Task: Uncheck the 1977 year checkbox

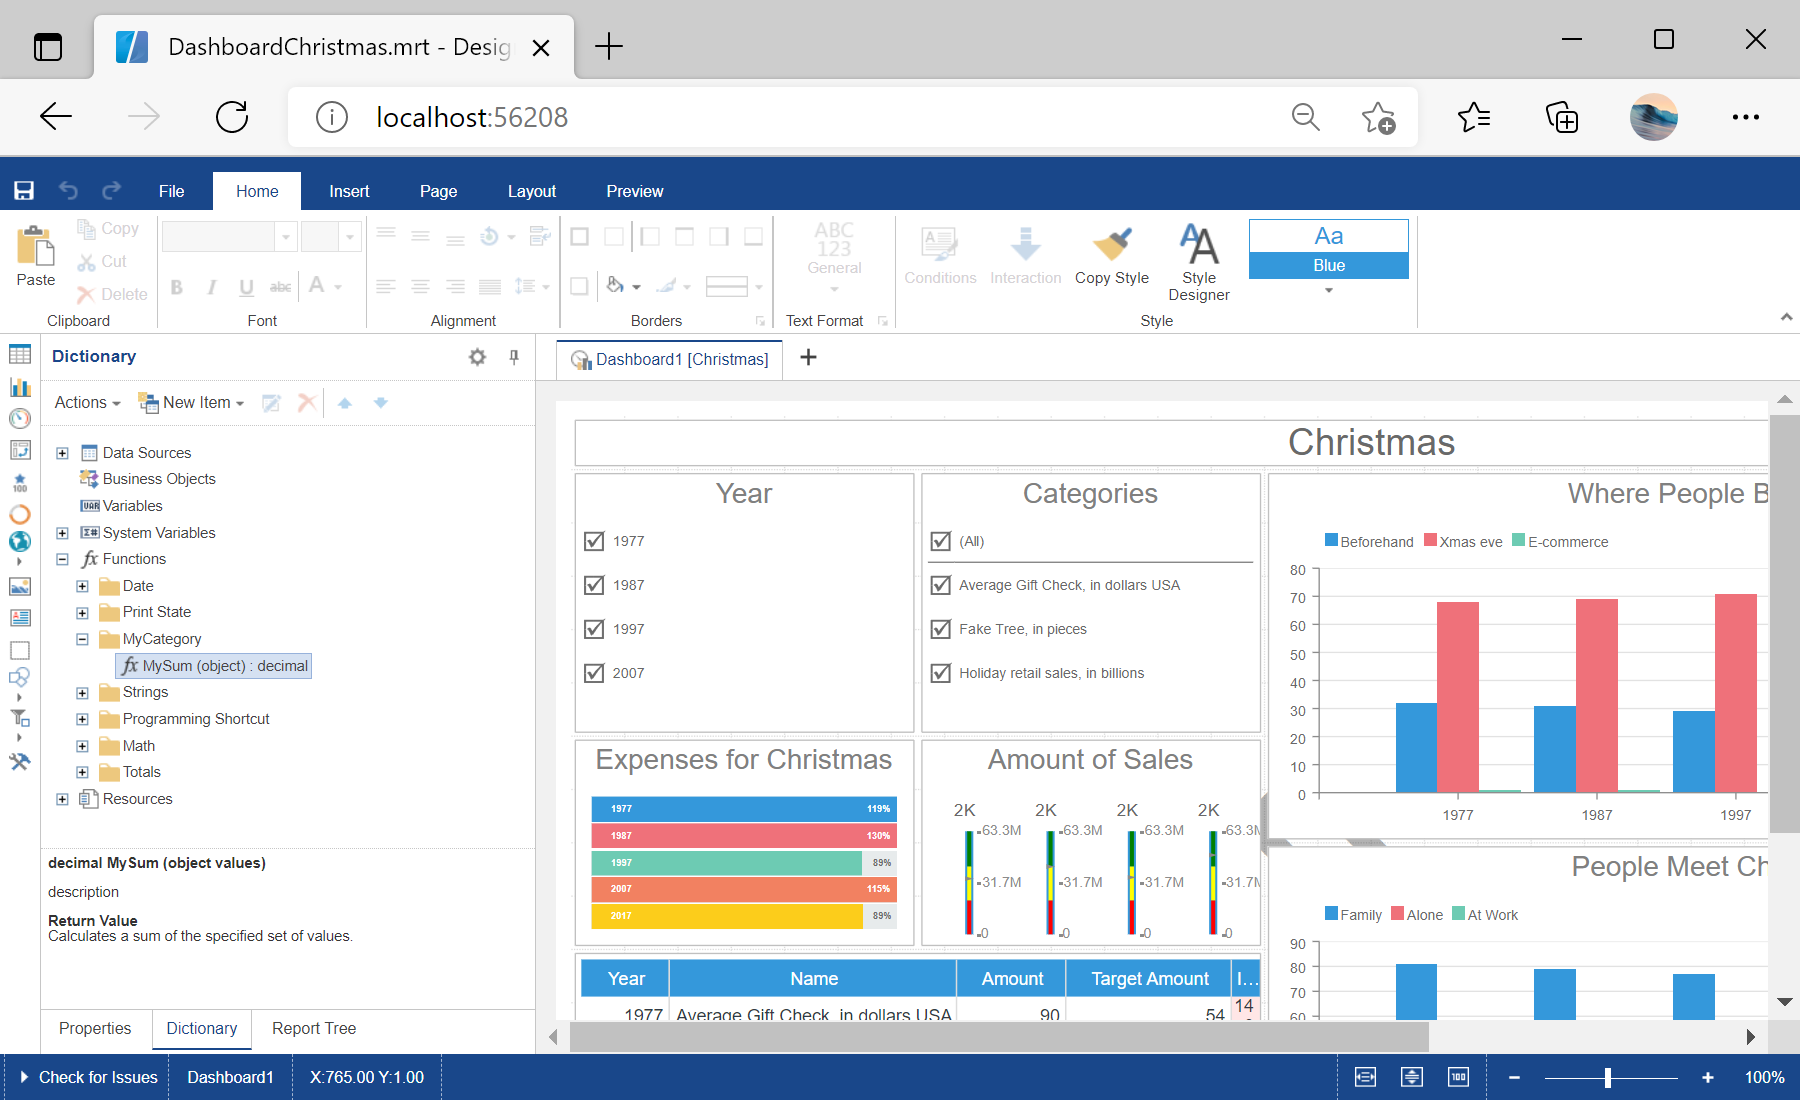Action: [x=594, y=541]
